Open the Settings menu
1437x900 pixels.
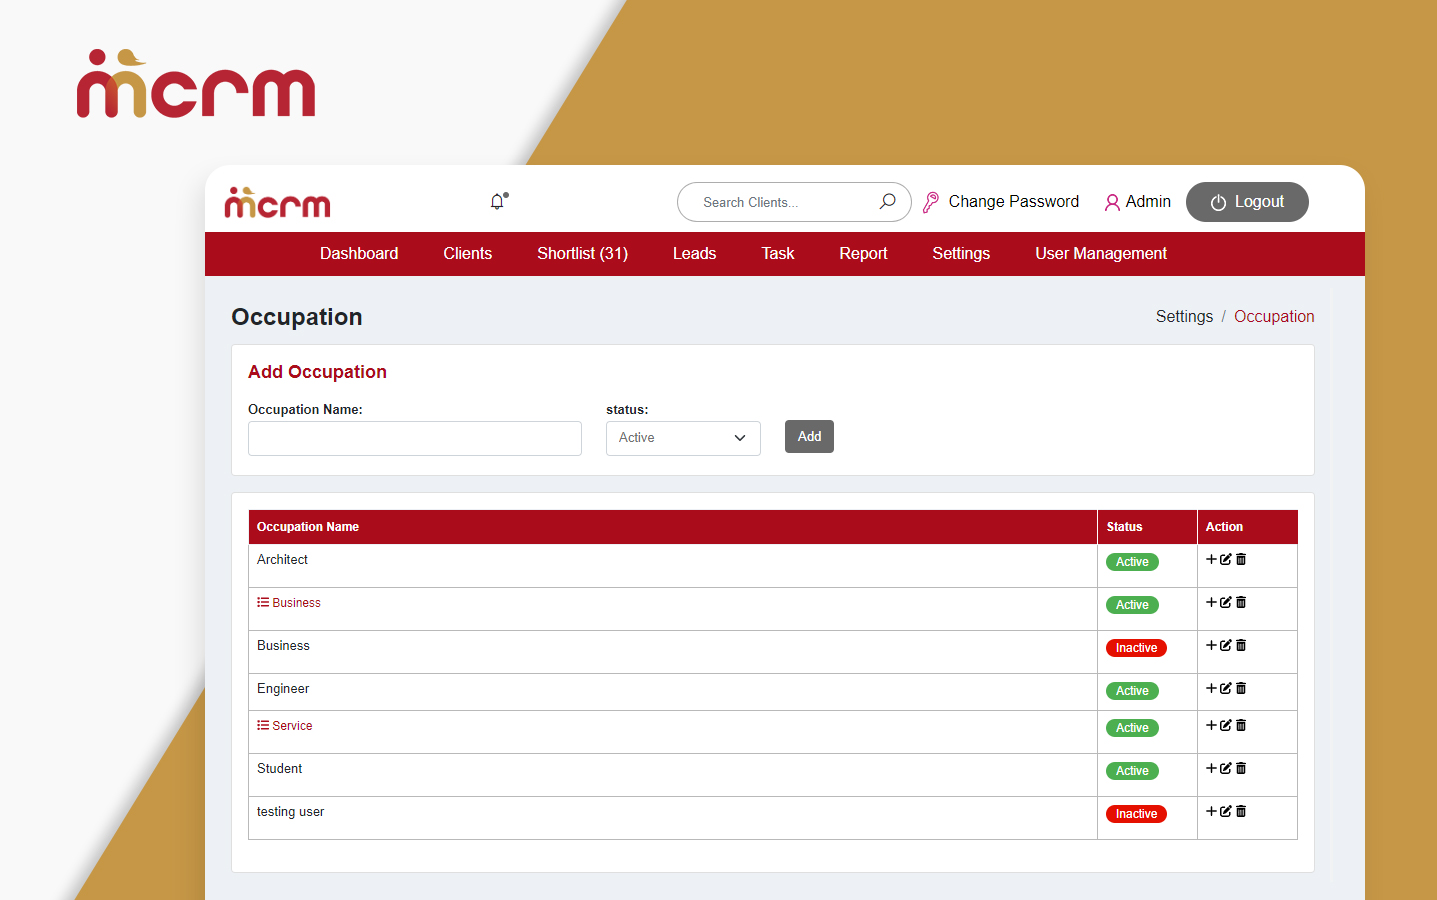pos(961,254)
